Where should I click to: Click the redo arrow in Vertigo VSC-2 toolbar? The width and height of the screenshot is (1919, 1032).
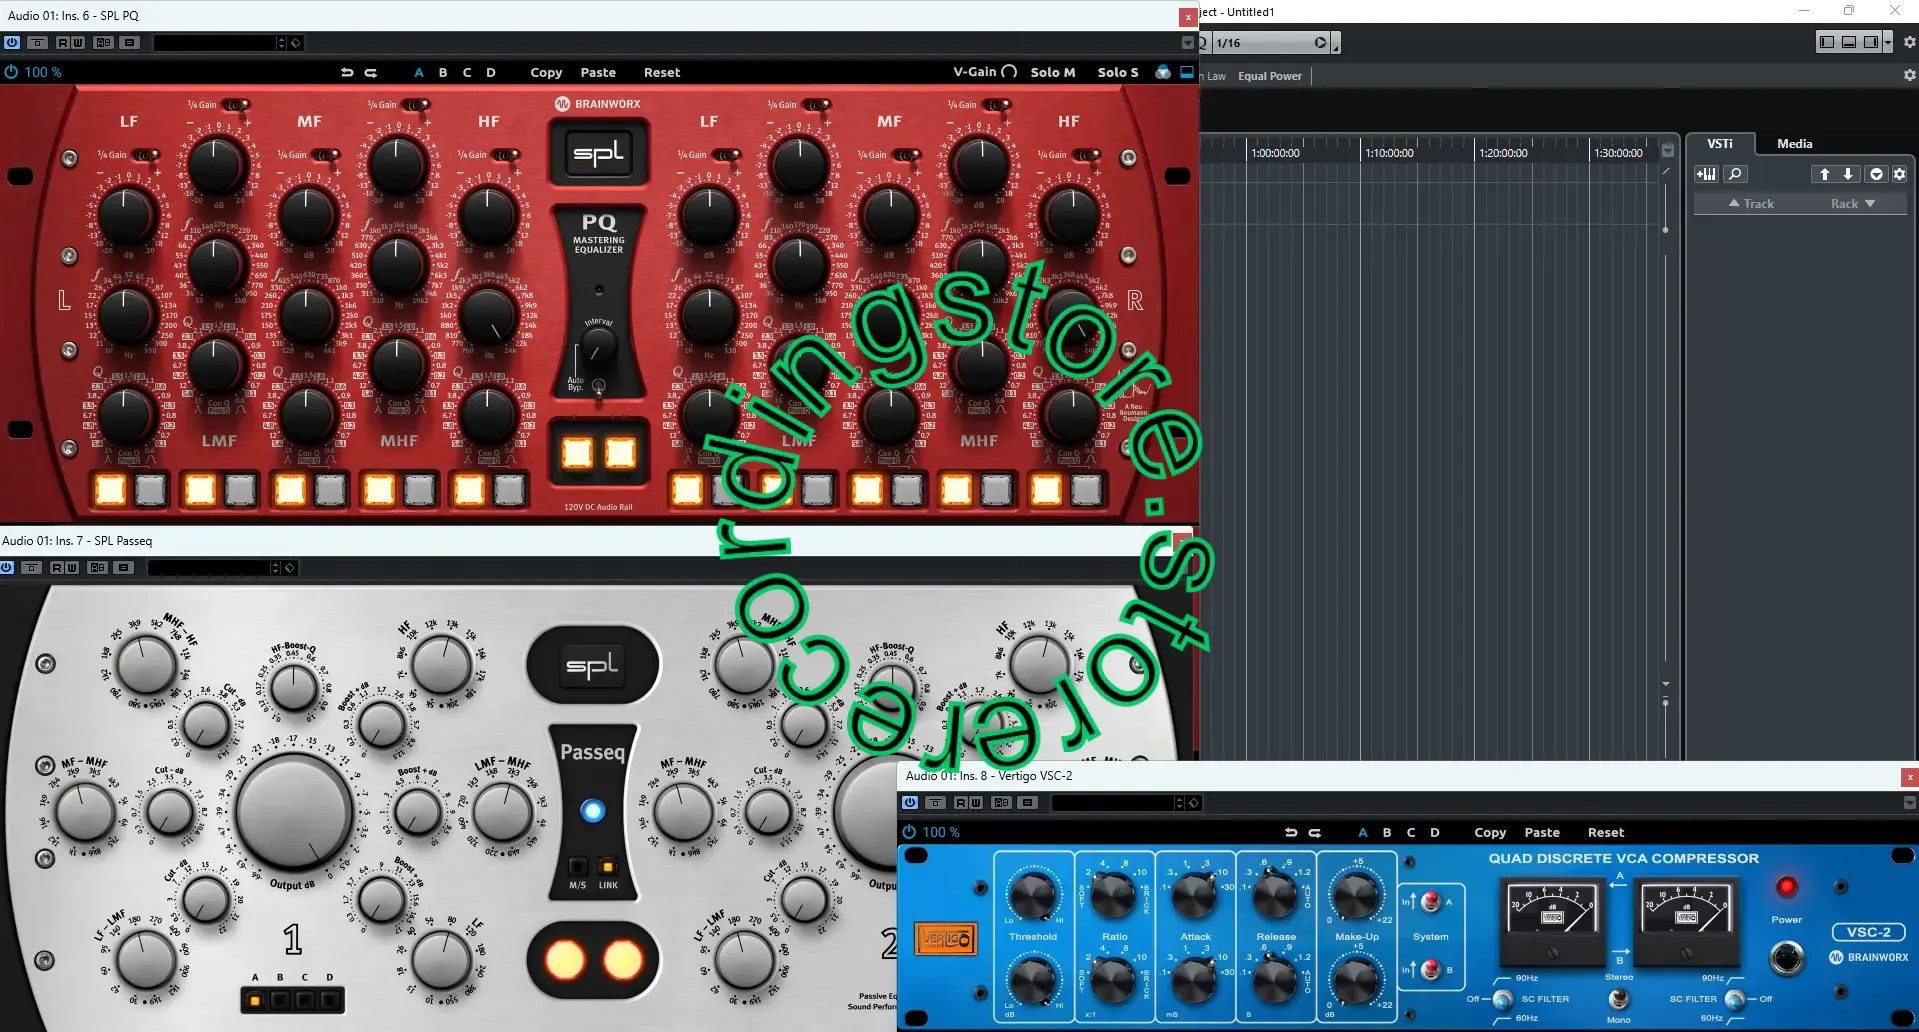1315,832
